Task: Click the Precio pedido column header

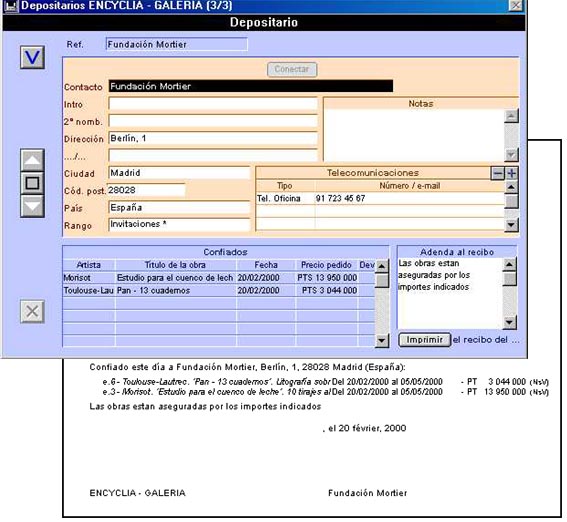Action: pyautogui.click(x=326, y=265)
